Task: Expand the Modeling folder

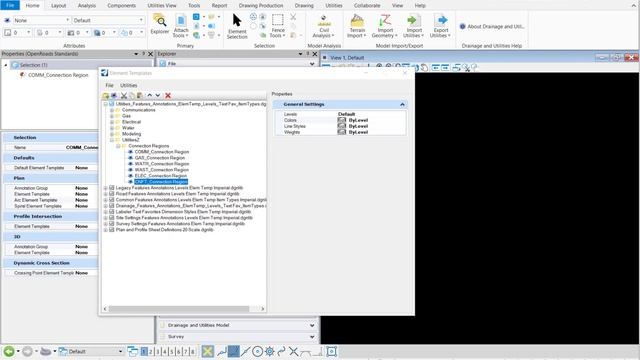Action: (x=111, y=134)
